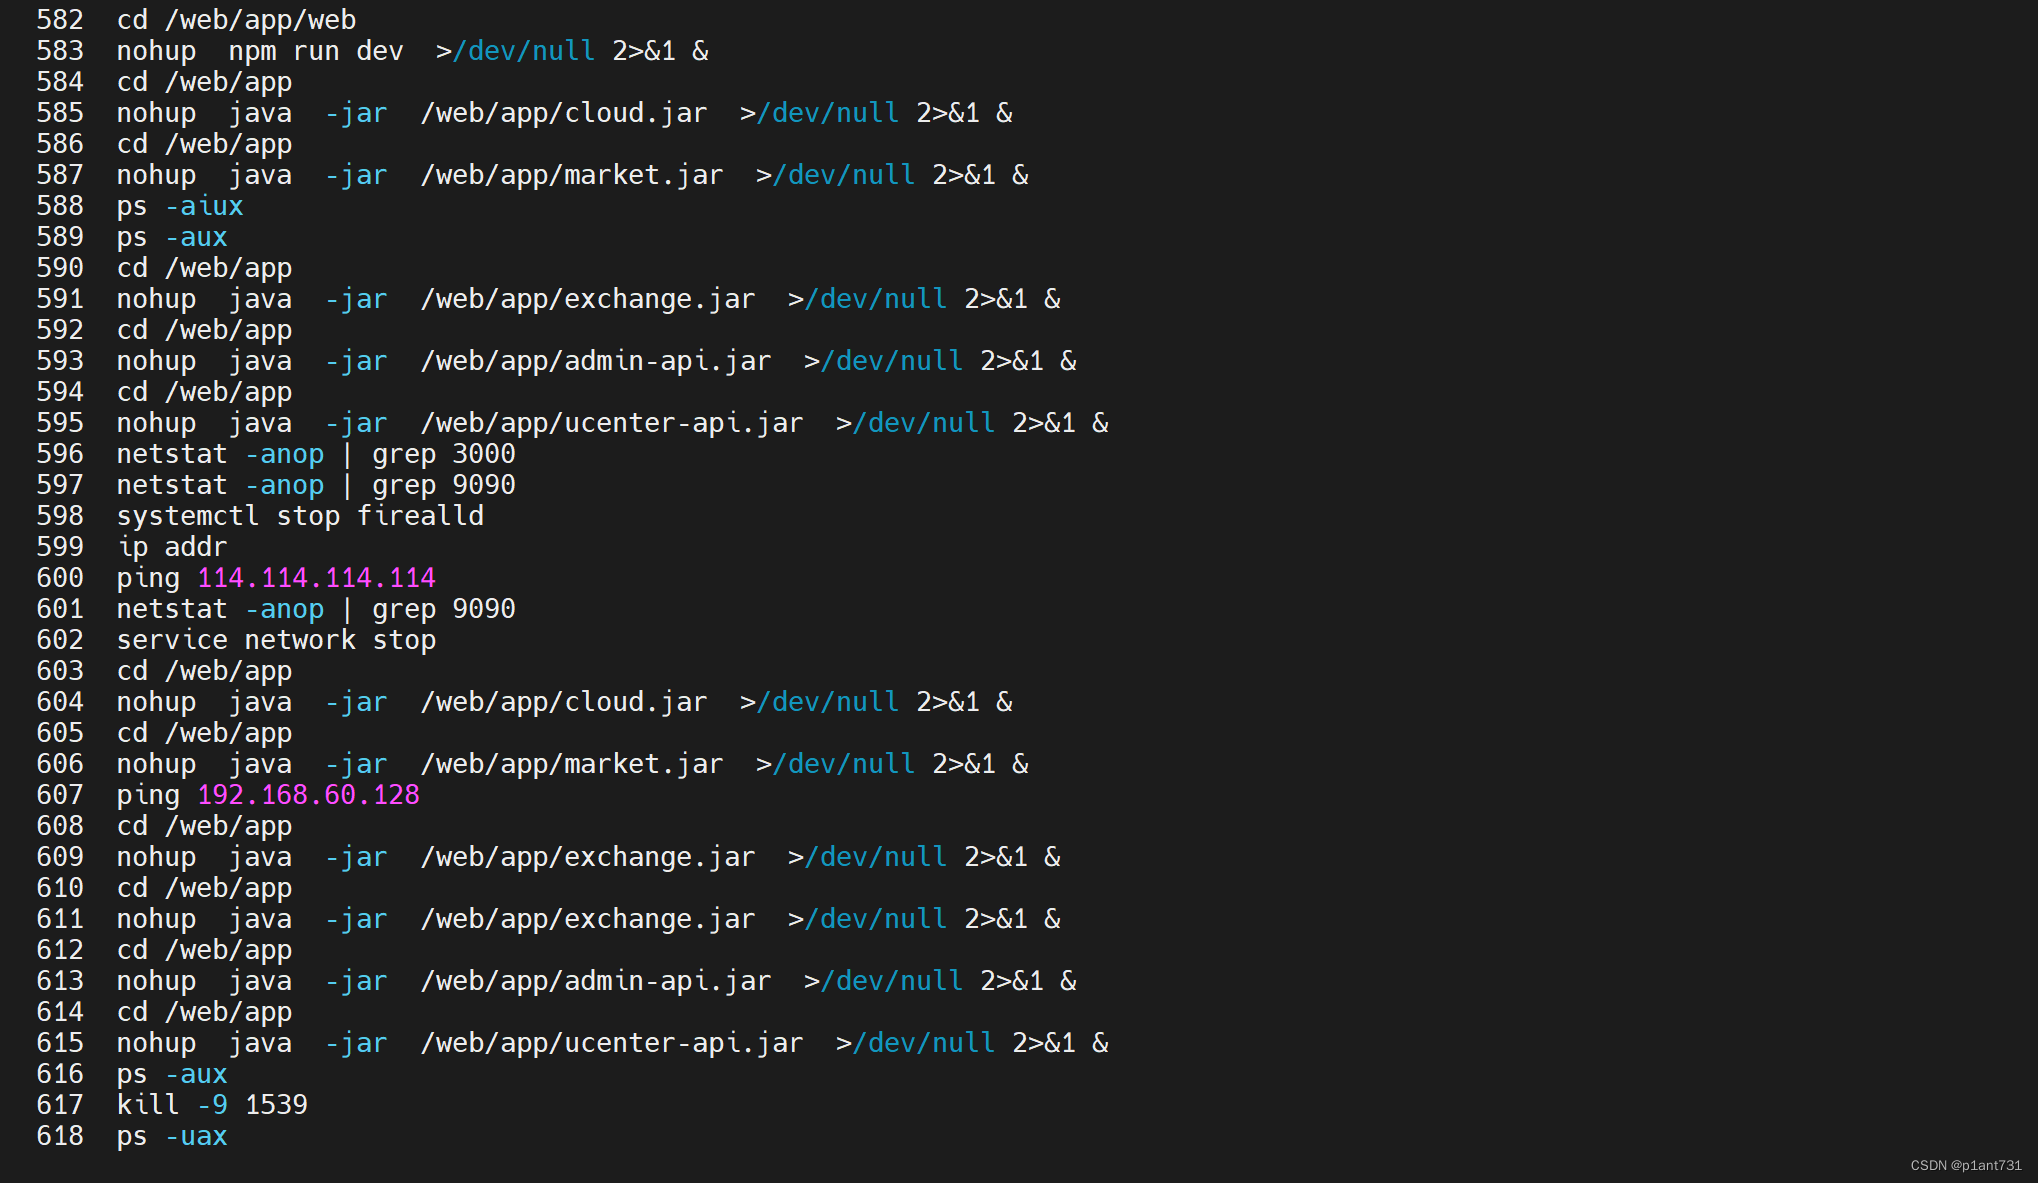The image size is (2038, 1183).
Task: Click line number 582
Action: pos(60,20)
